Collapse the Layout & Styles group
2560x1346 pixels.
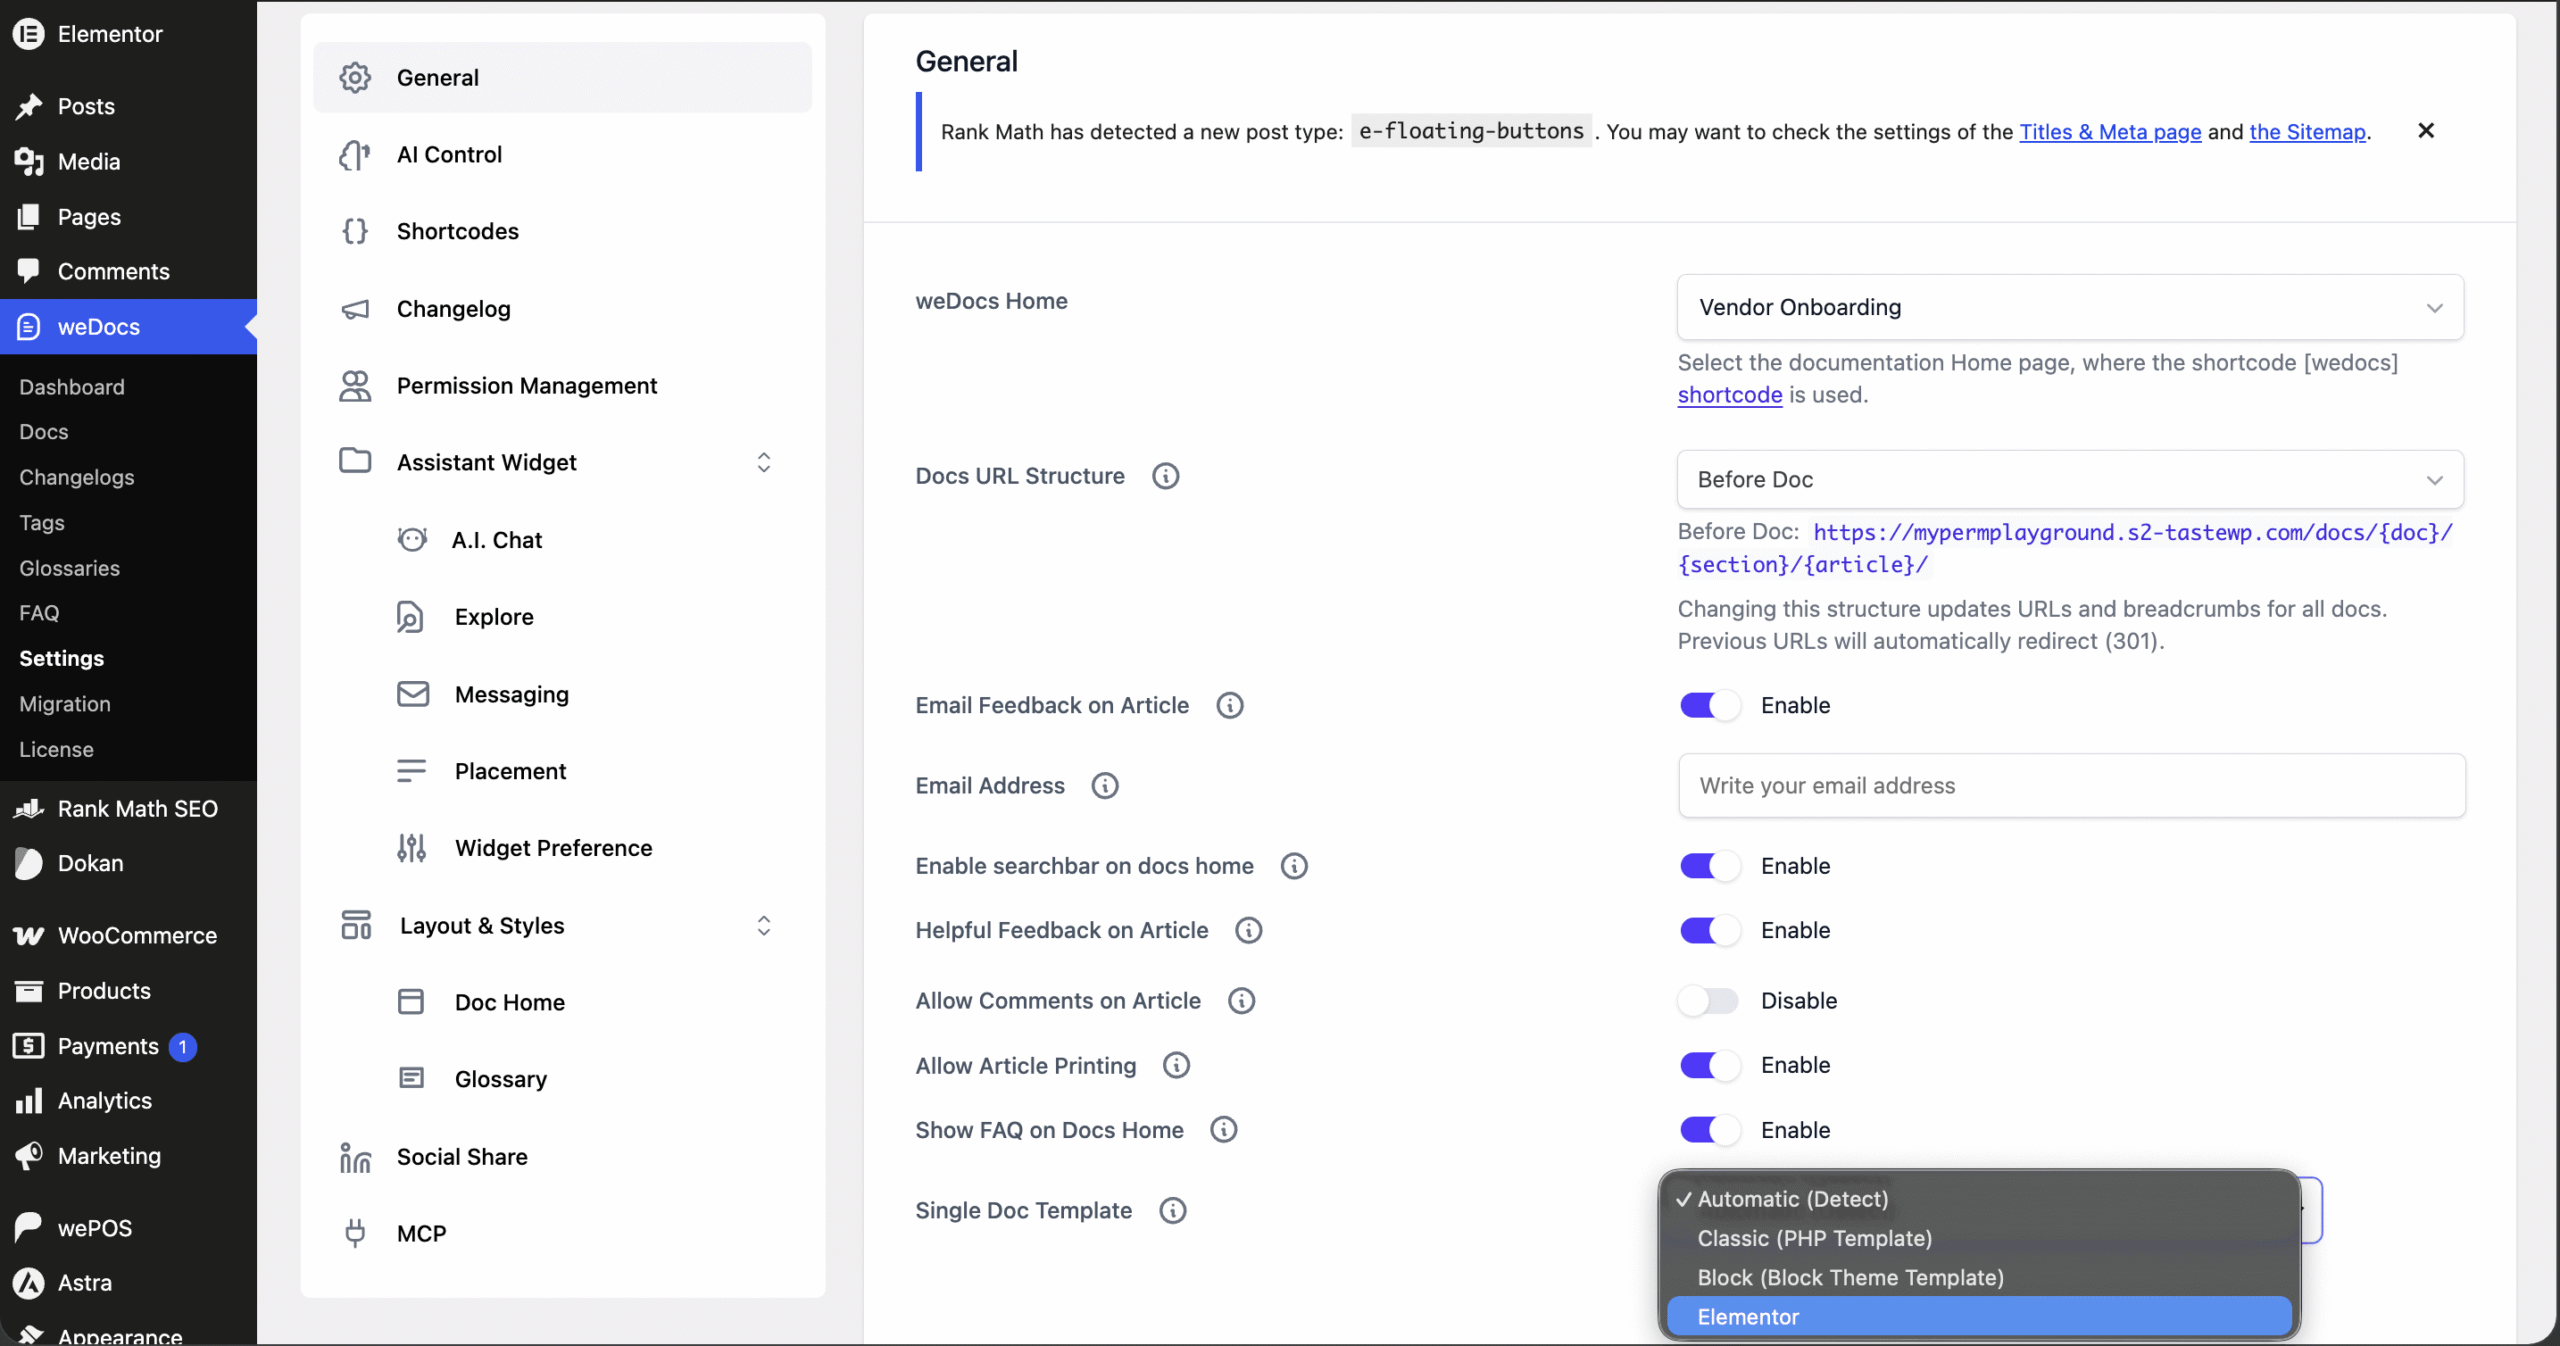coord(763,926)
